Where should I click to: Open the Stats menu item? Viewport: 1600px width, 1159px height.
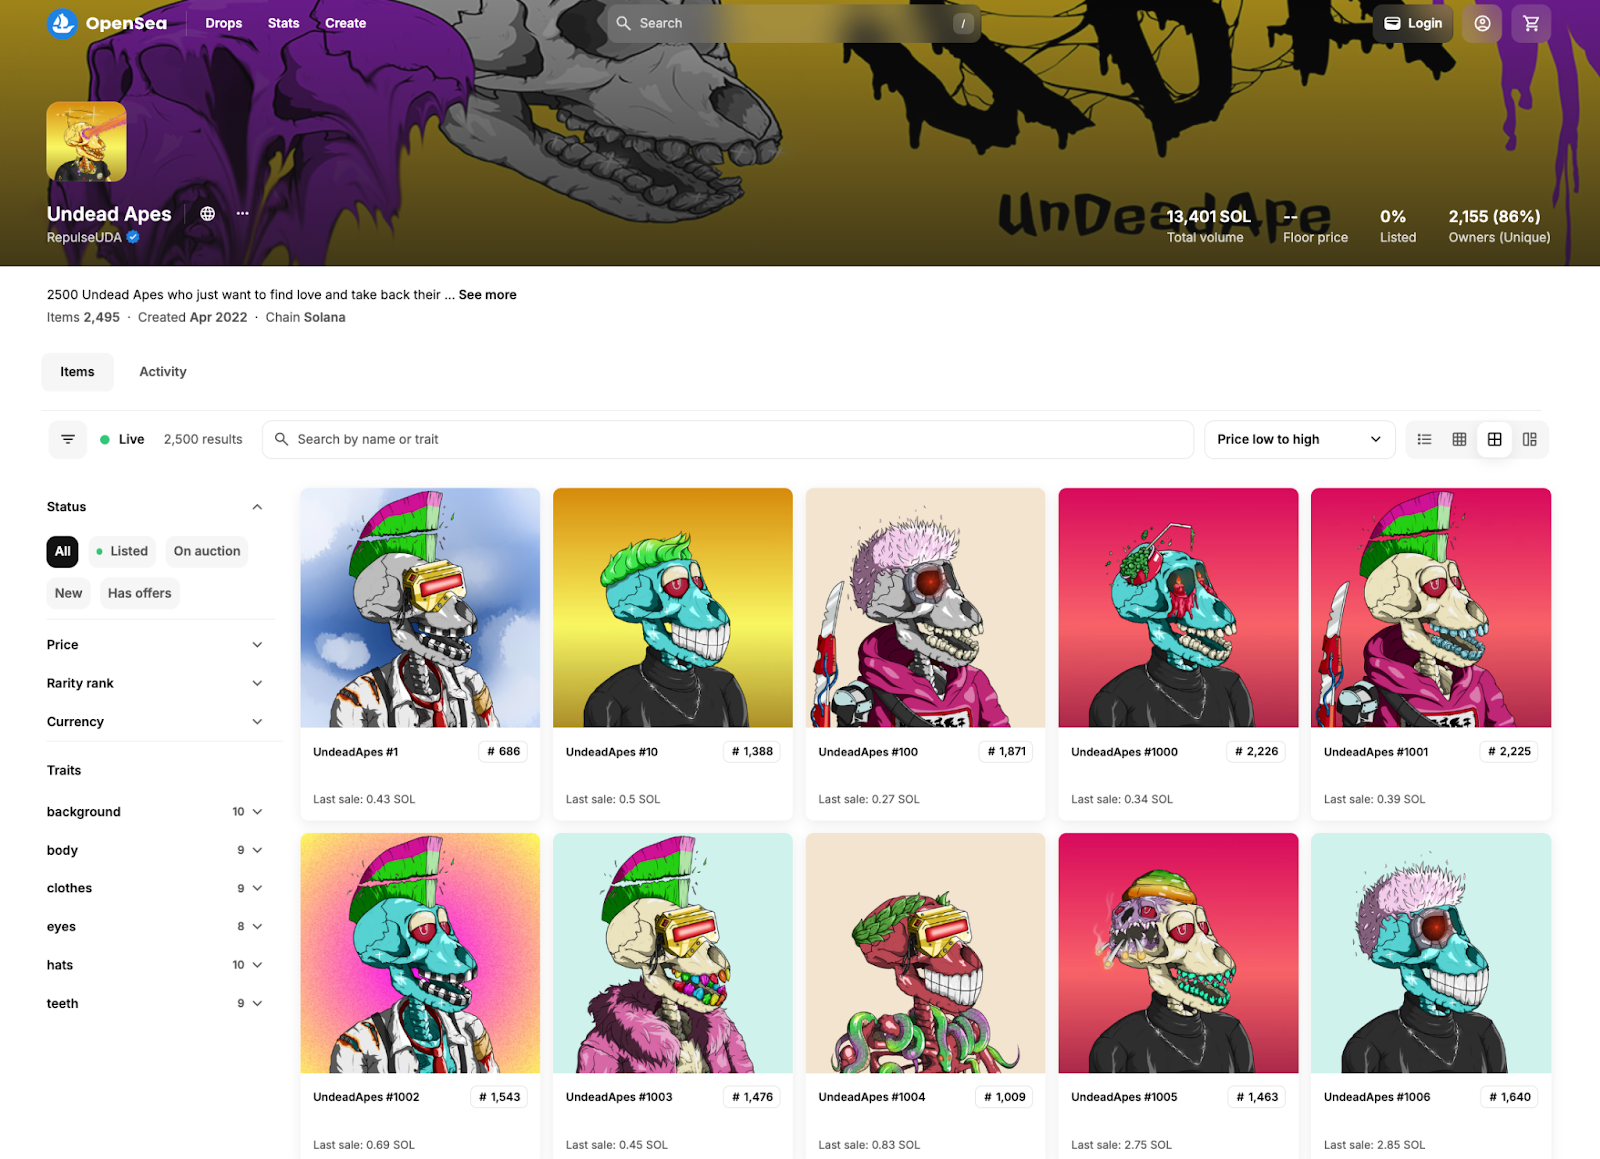tap(283, 23)
